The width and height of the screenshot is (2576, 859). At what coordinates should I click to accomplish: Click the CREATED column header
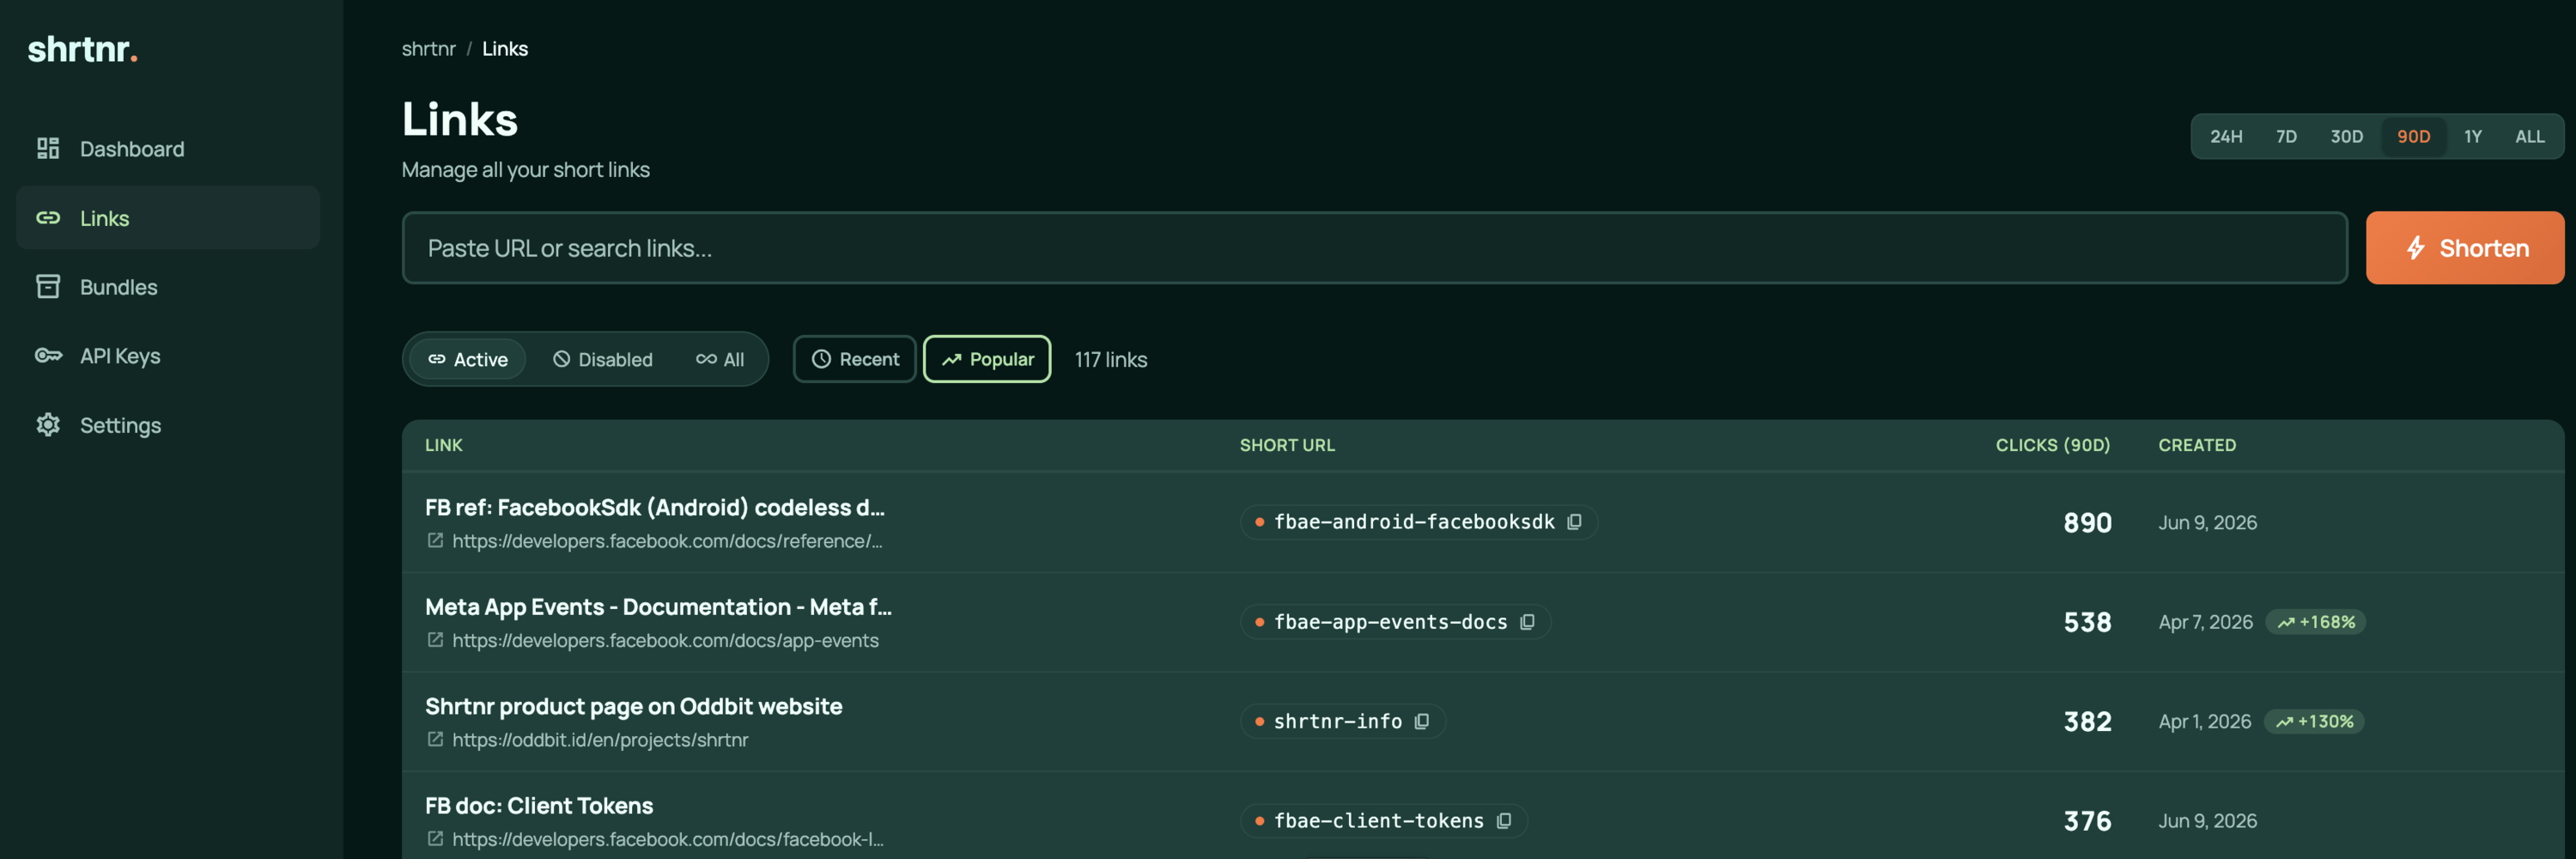point(2196,446)
